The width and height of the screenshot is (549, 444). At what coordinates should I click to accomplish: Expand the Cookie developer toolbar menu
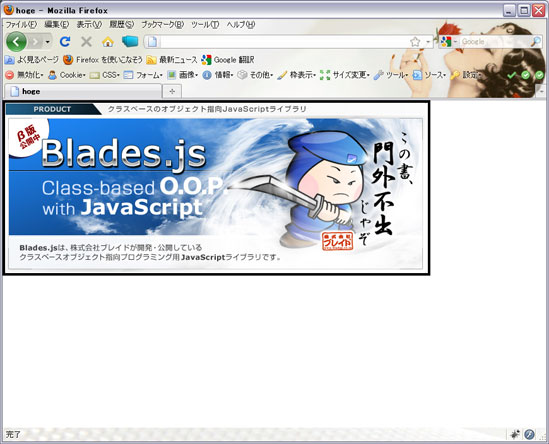point(67,75)
